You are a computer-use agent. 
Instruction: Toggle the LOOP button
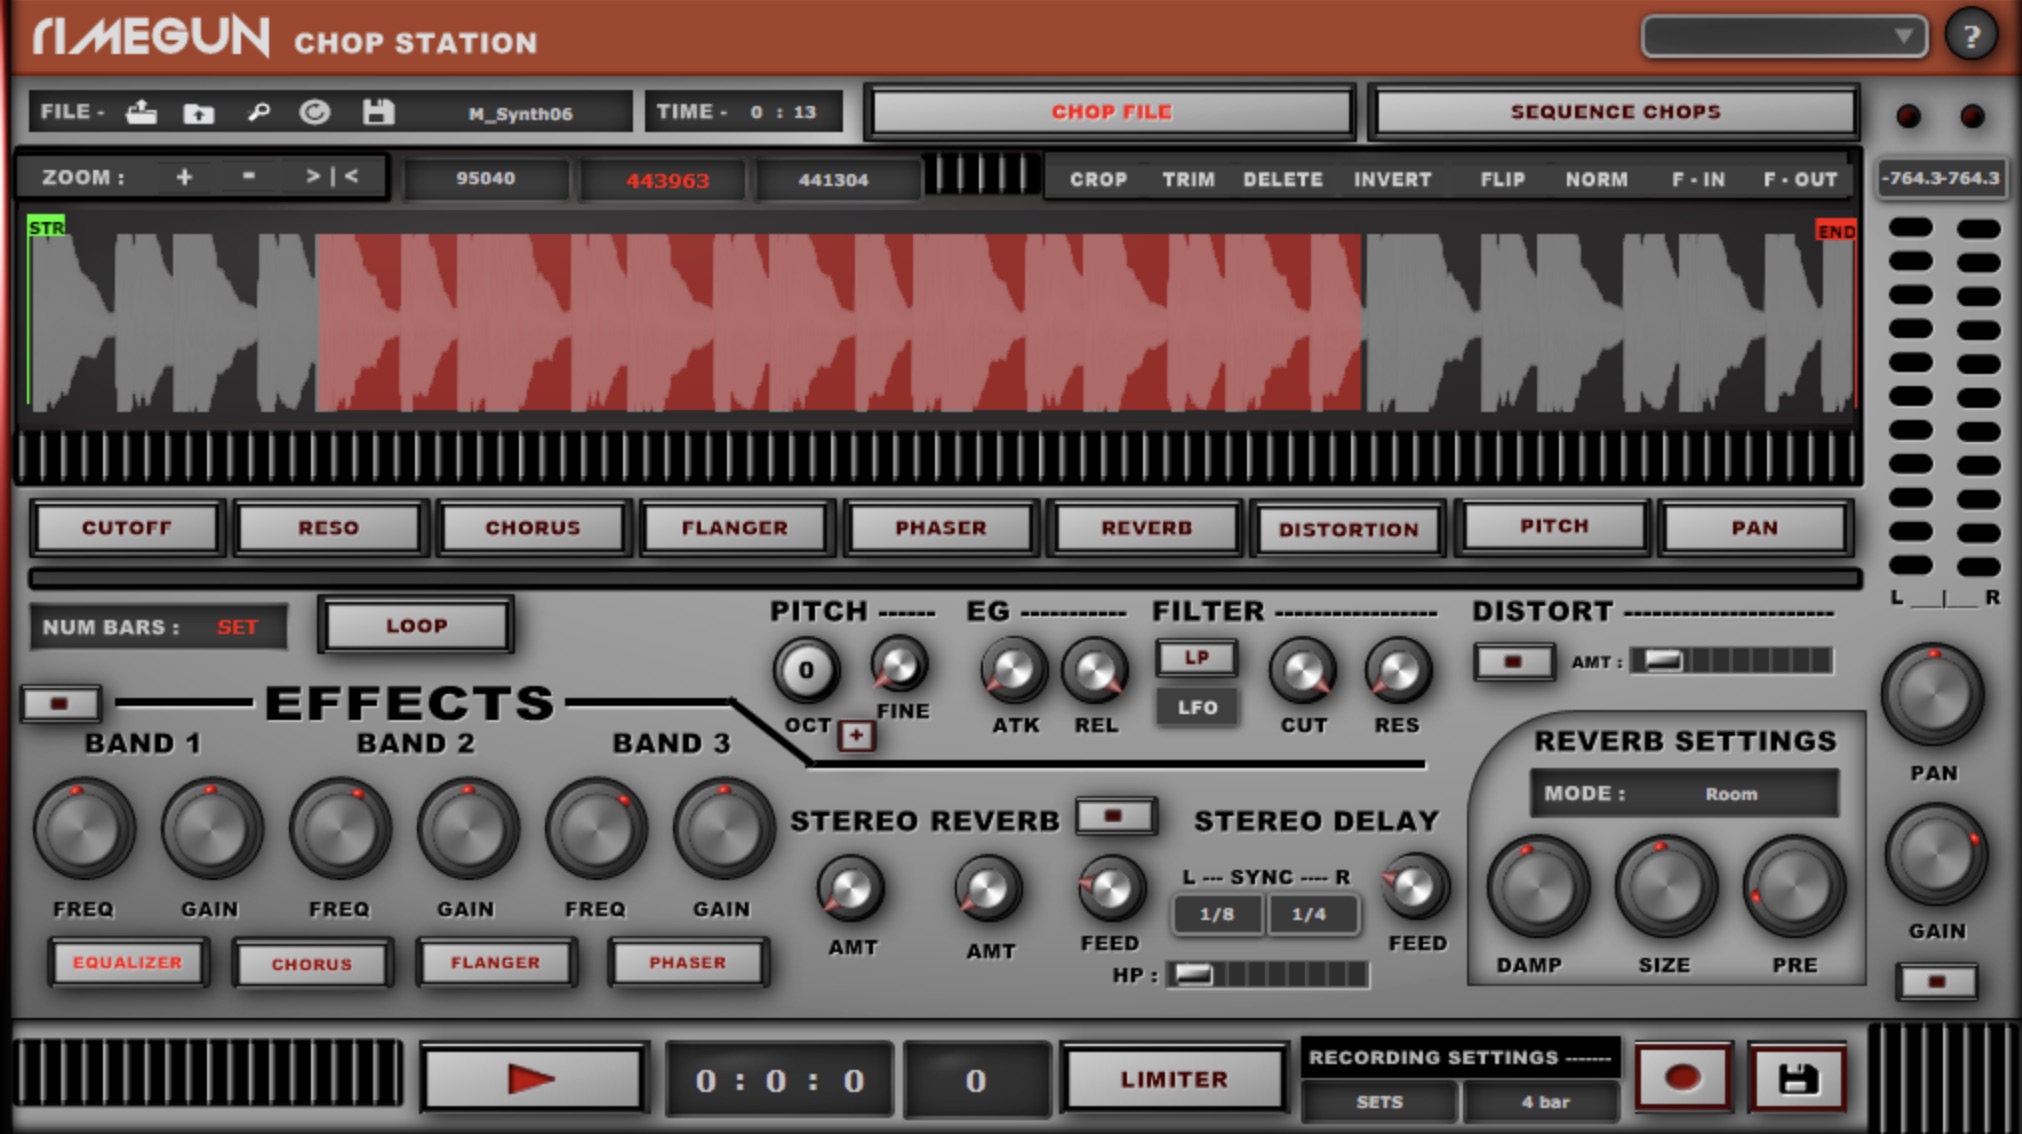416,626
